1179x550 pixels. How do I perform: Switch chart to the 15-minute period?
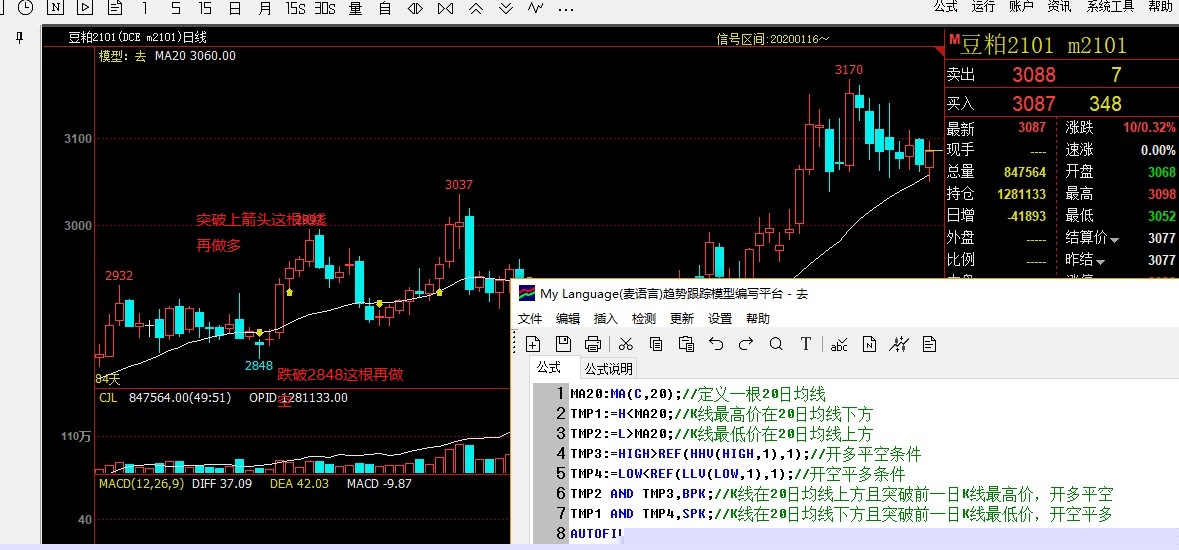pos(205,8)
